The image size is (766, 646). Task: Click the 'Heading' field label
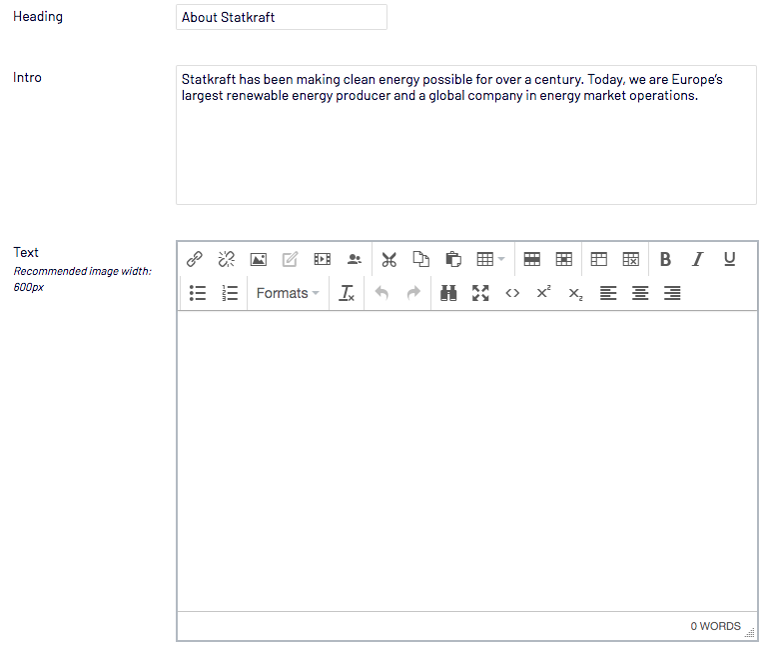tap(38, 17)
